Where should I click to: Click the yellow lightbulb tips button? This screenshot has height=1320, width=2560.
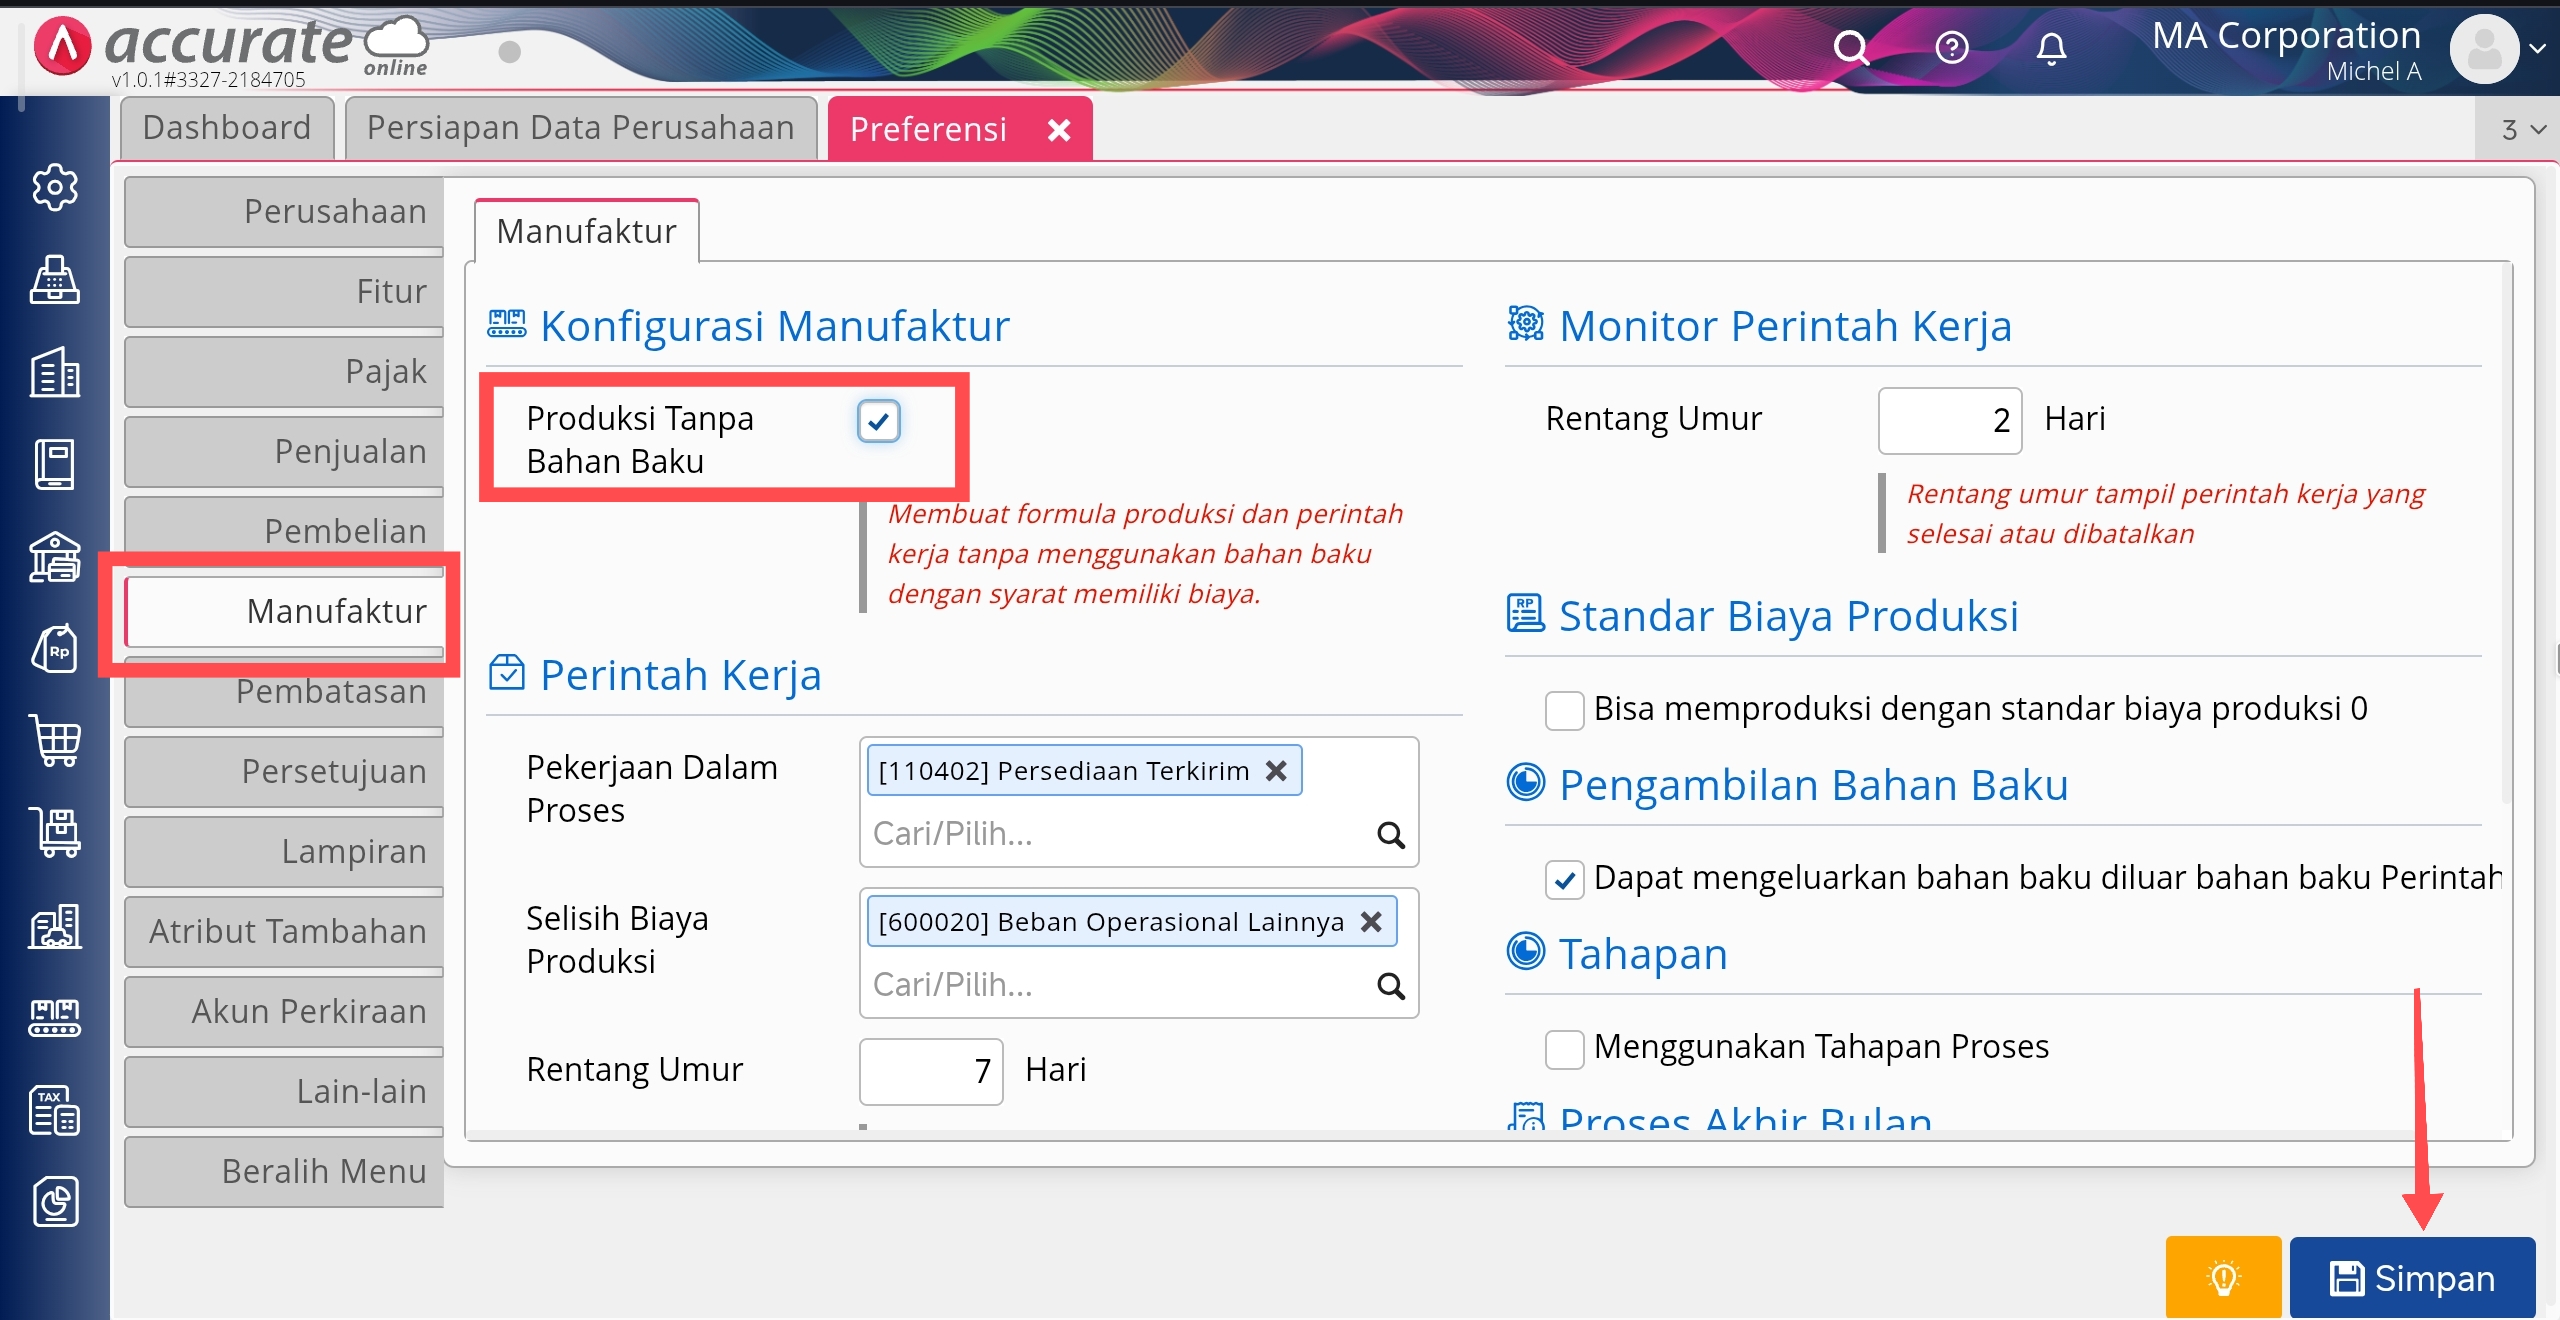(x=2223, y=1278)
